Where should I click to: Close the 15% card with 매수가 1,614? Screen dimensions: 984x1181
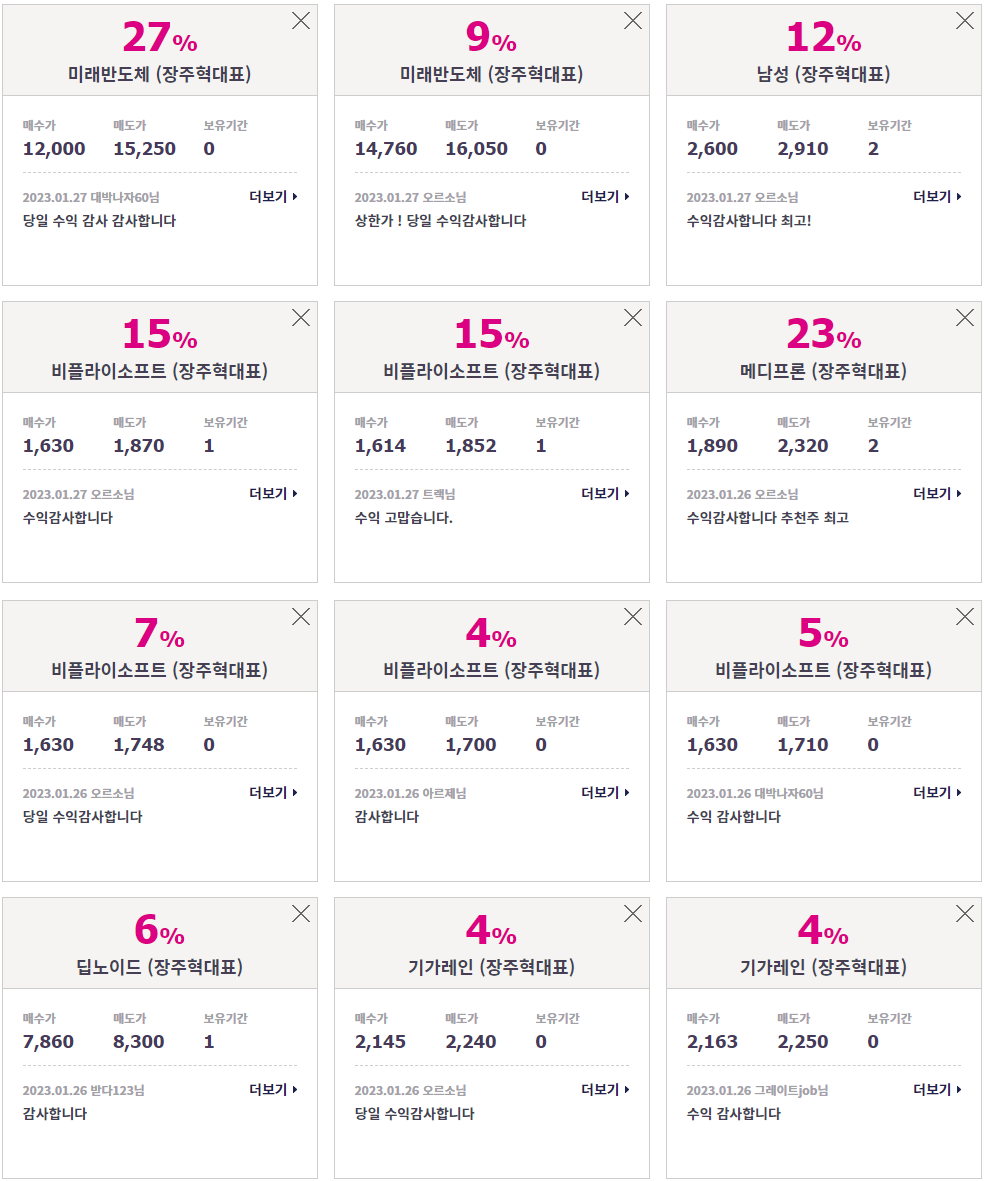(633, 317)
